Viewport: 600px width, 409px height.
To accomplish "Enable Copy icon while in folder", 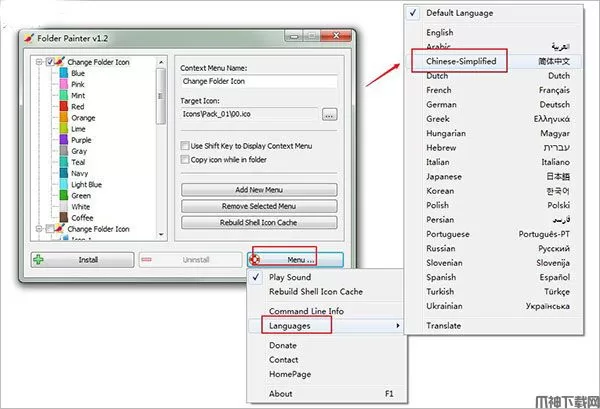I will [x=185, y=160].
